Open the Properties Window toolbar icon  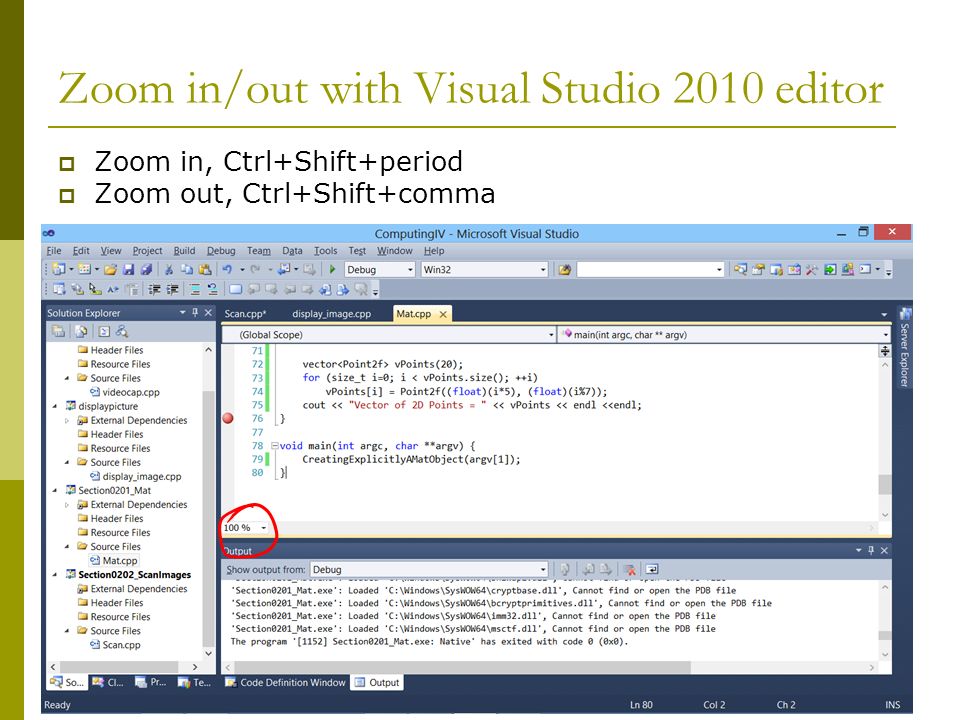click(759, 269)
